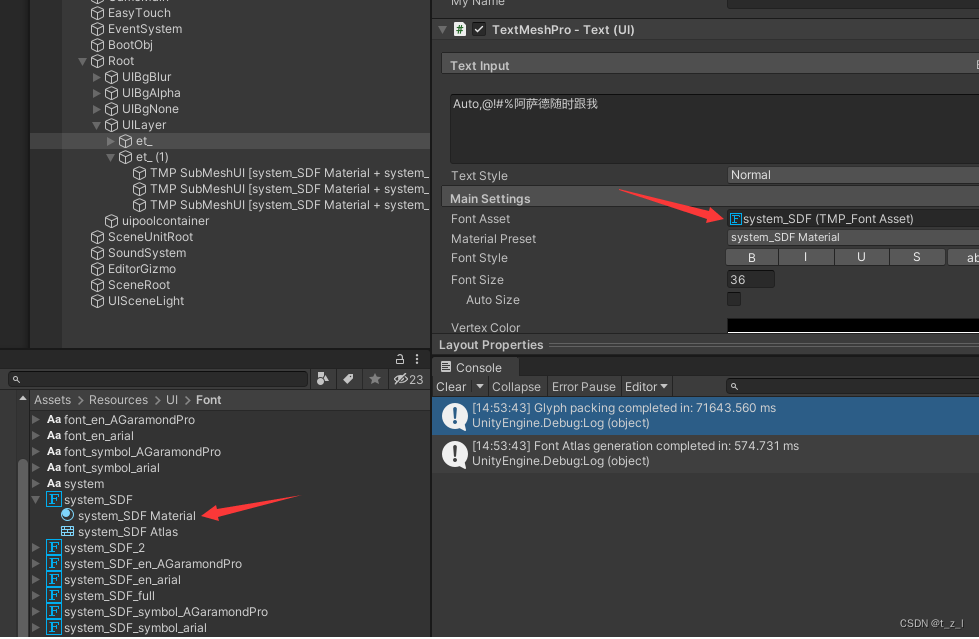The image size is (979, 639).
Task: Select the system_SDF Atlas texture asset
Action: pyautogui.click(x=128, y=532)
